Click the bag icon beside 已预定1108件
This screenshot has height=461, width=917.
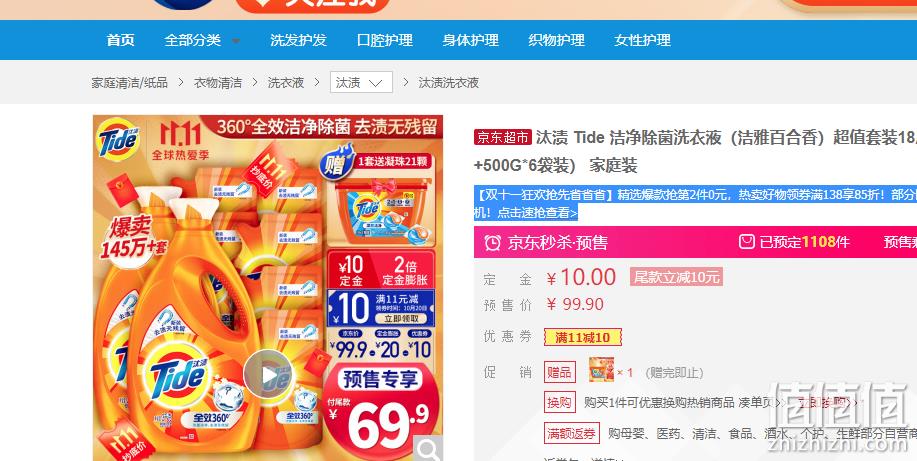pyautogui.click(x=746, y=242)
